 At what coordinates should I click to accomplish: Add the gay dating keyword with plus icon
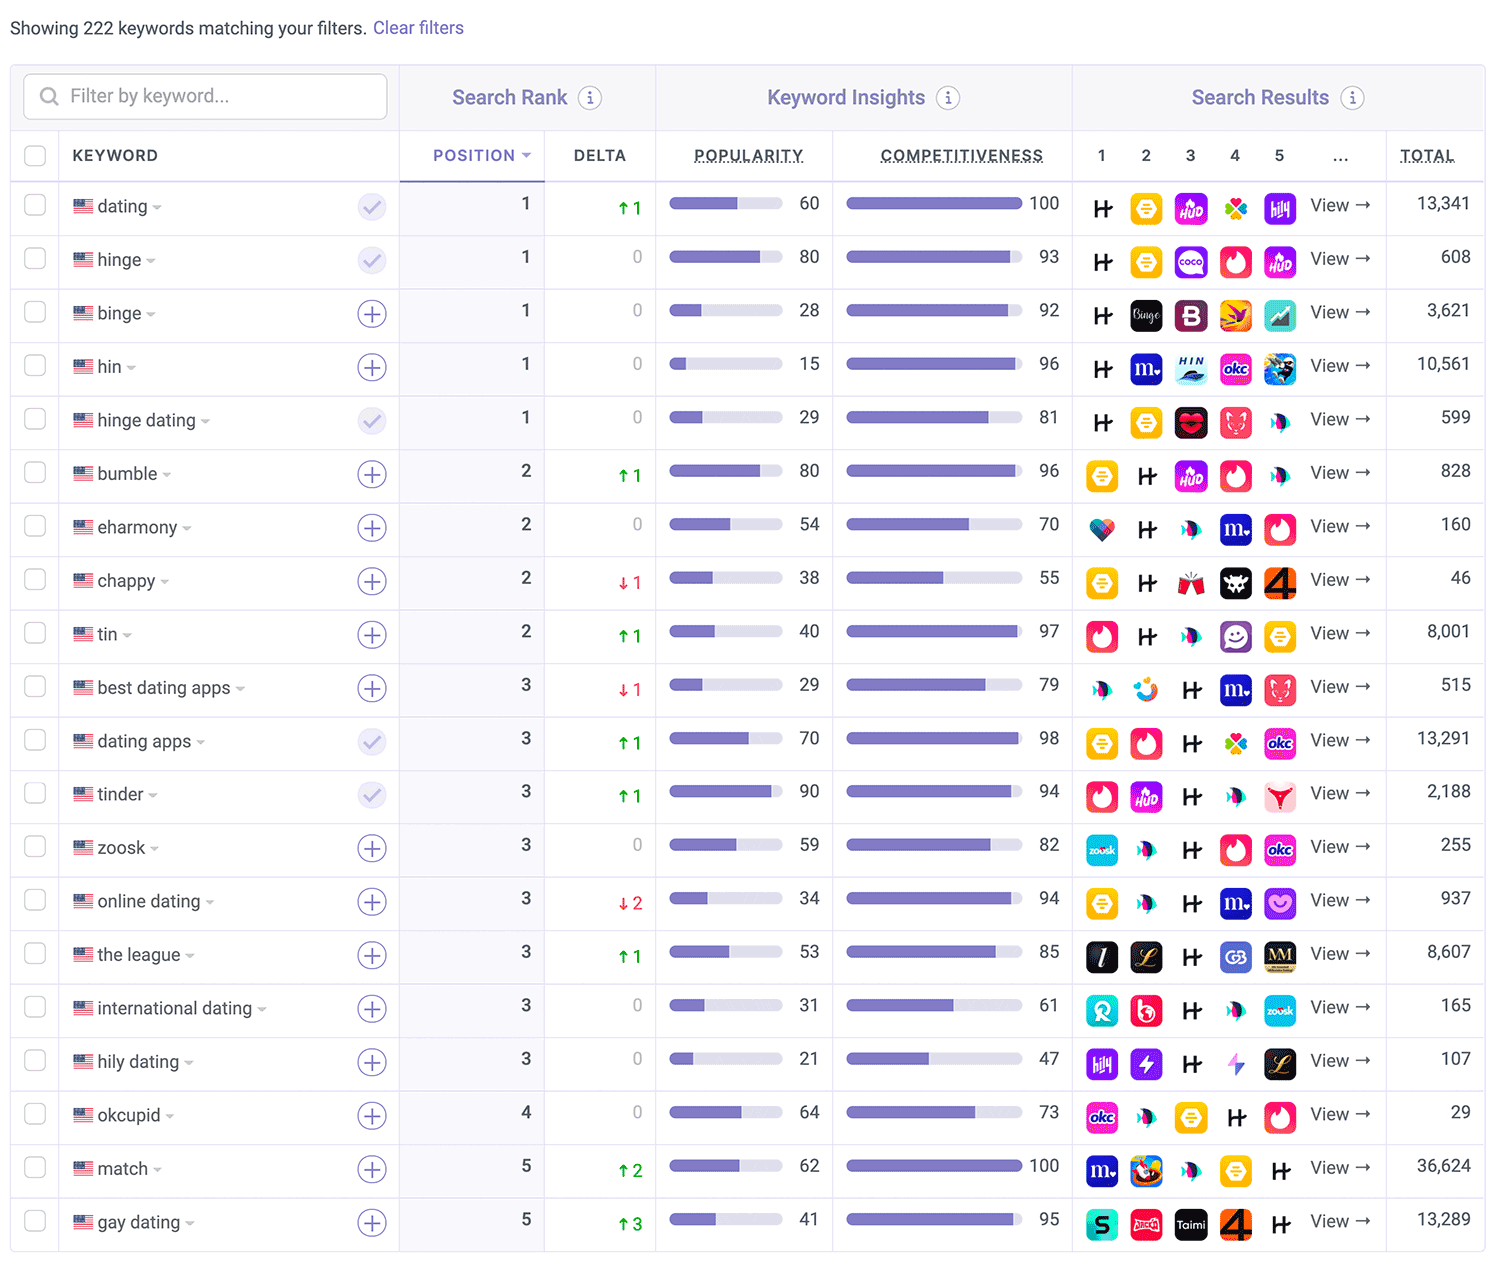372,1223
